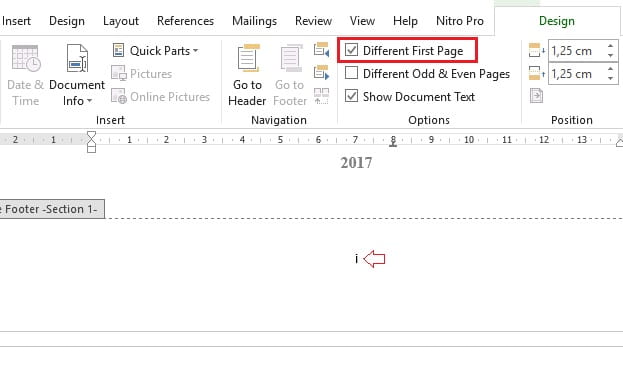623x376 pixels.
Task: Insert Pictures from the Insert group
Action: [x=141, y=74]
